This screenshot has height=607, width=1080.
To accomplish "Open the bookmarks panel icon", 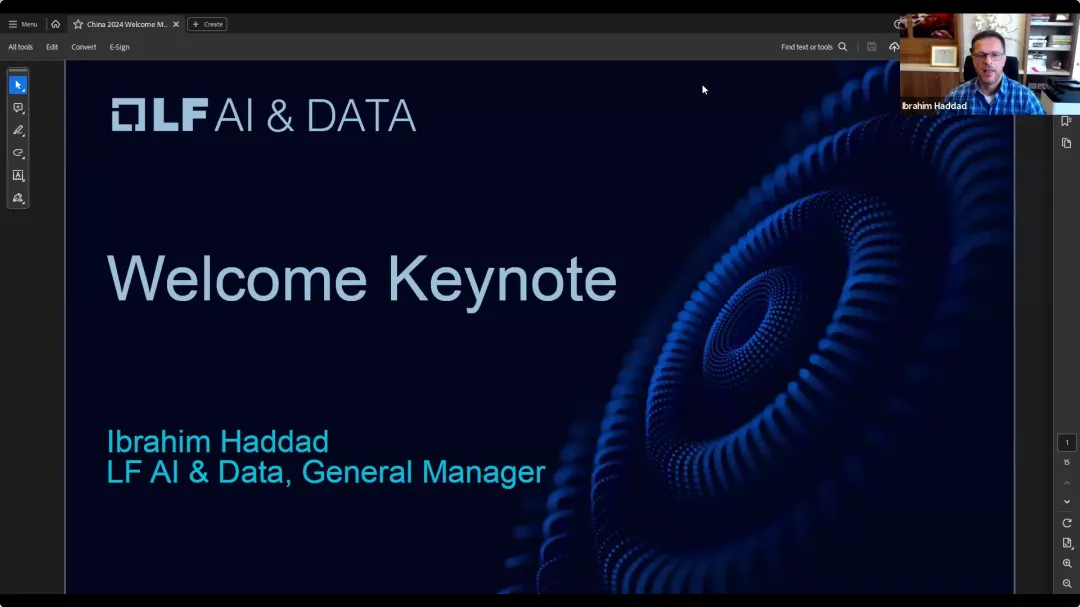I will (x=1066, y=121).
